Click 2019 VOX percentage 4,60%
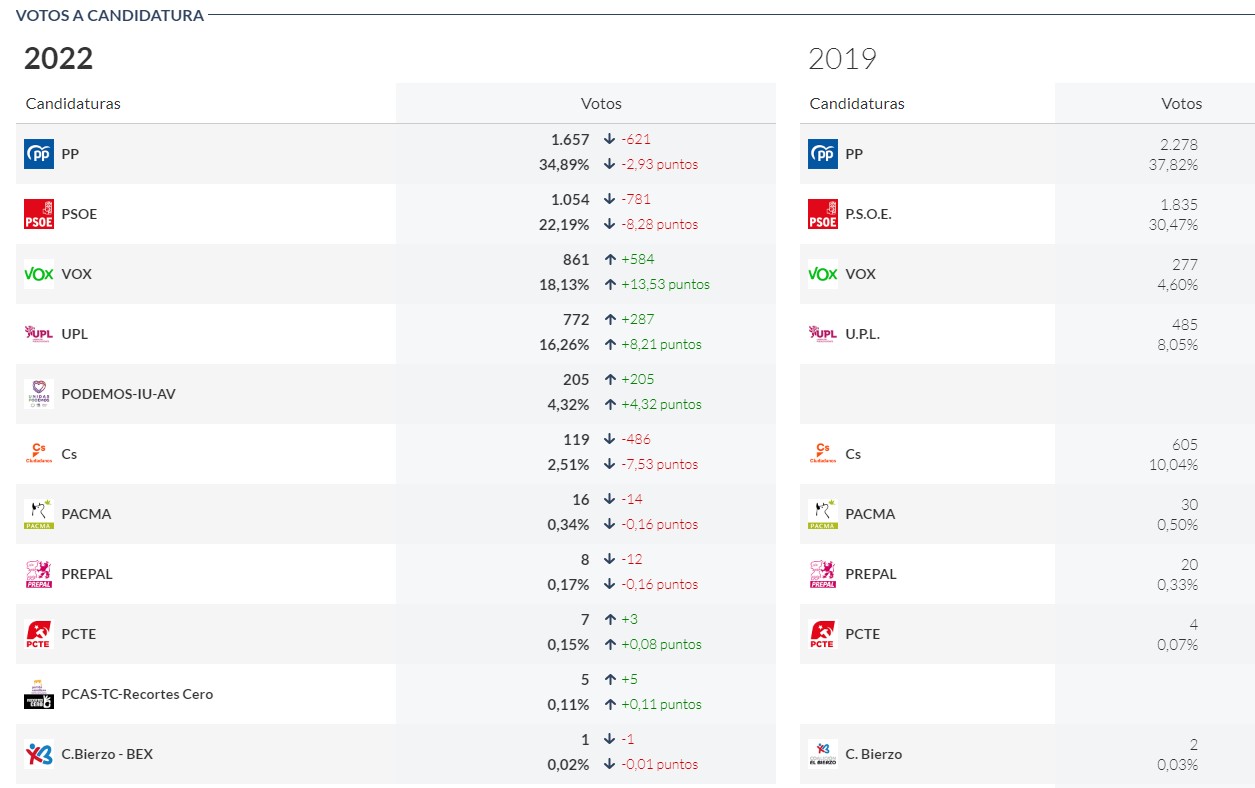1255x788 pixels. click(1177, 285)
